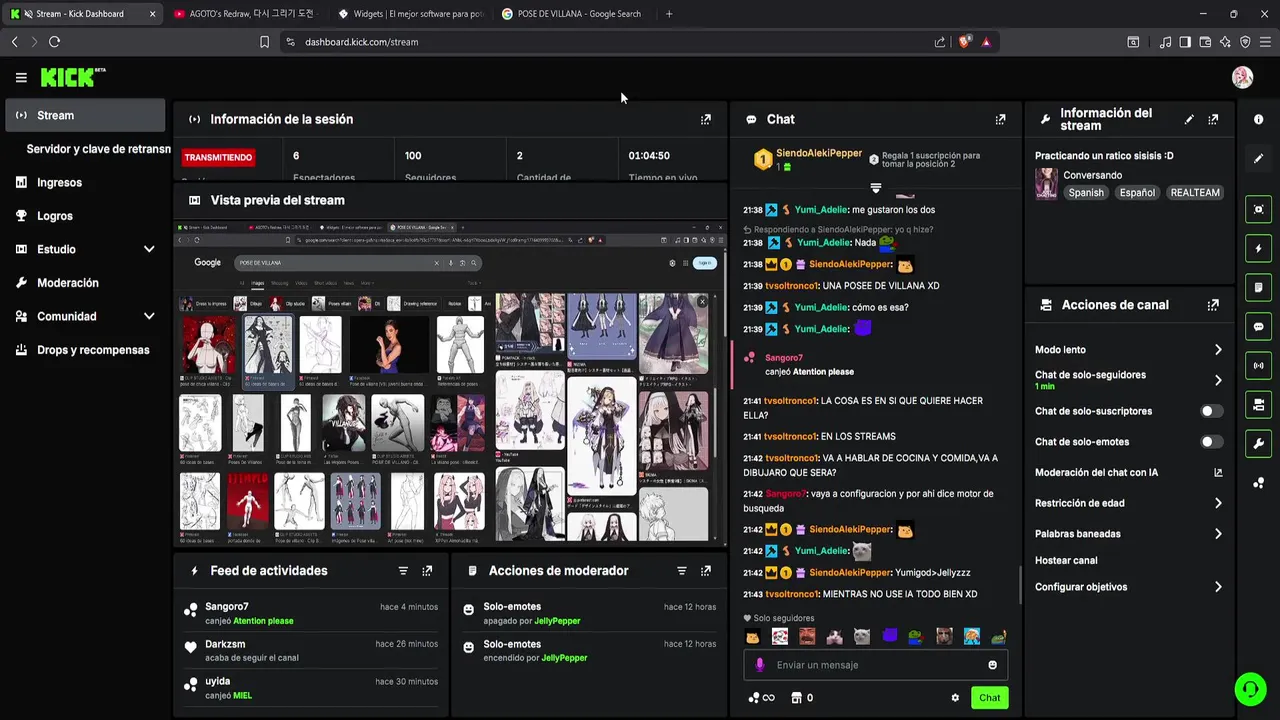Image resolution: width=1280 pixels, height=720 pixels.
Task: Pop out the Acciones de moderador panel
Action: pos(706,571)
